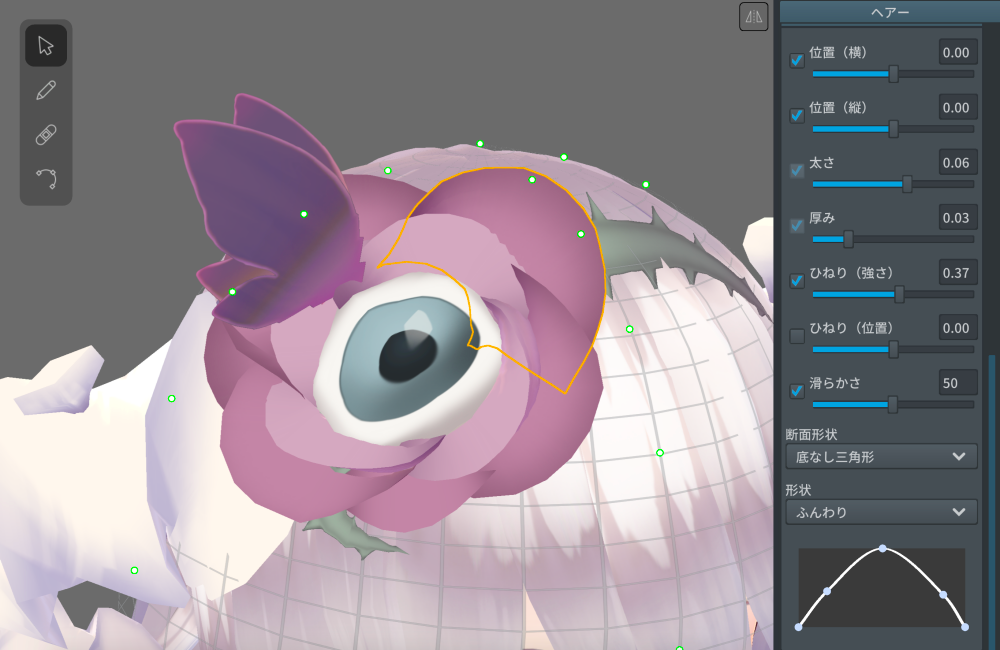Screen dimensions: 1000x650
Task: Click the 位置（横） value field
Action: [958, 52]
